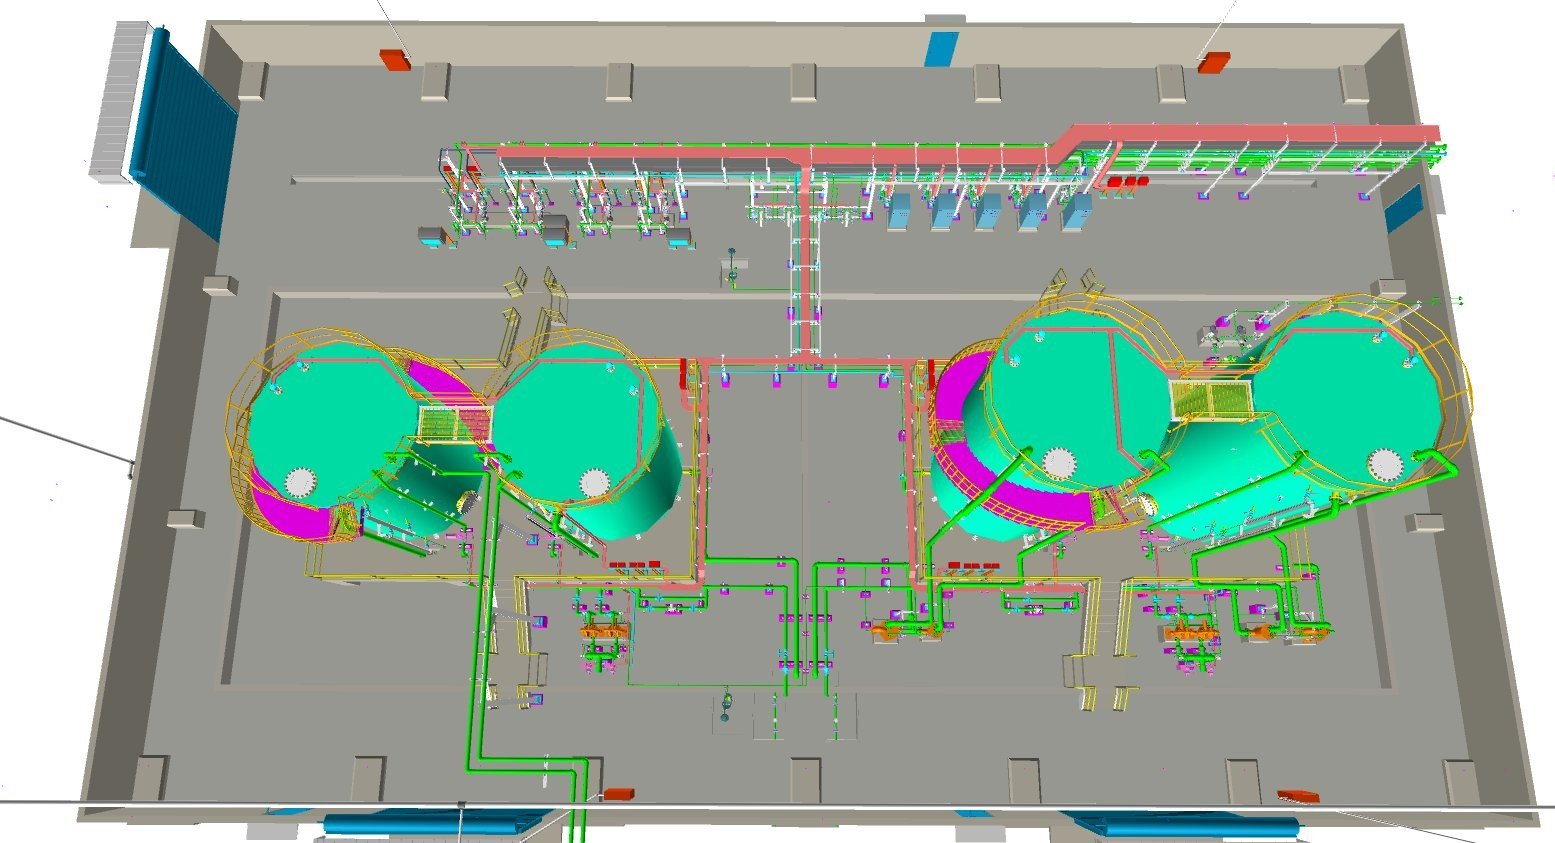Viewport: 1555px width, 843px height.
Task: Click the grey manhole cover on far-right tank
Action: pyautogui.click(x=1386, y=464)
